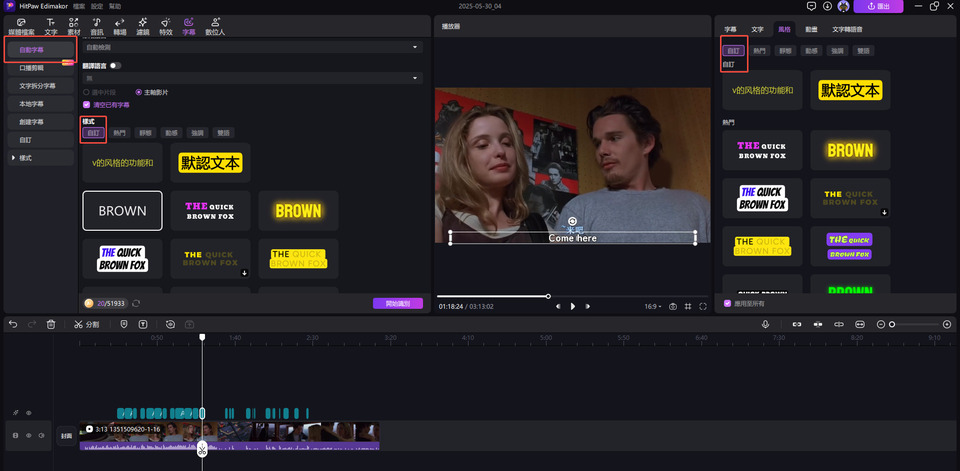
Task: Switch to the 文字轉語音 text-to-speech tab
Action: coord(847,29)
